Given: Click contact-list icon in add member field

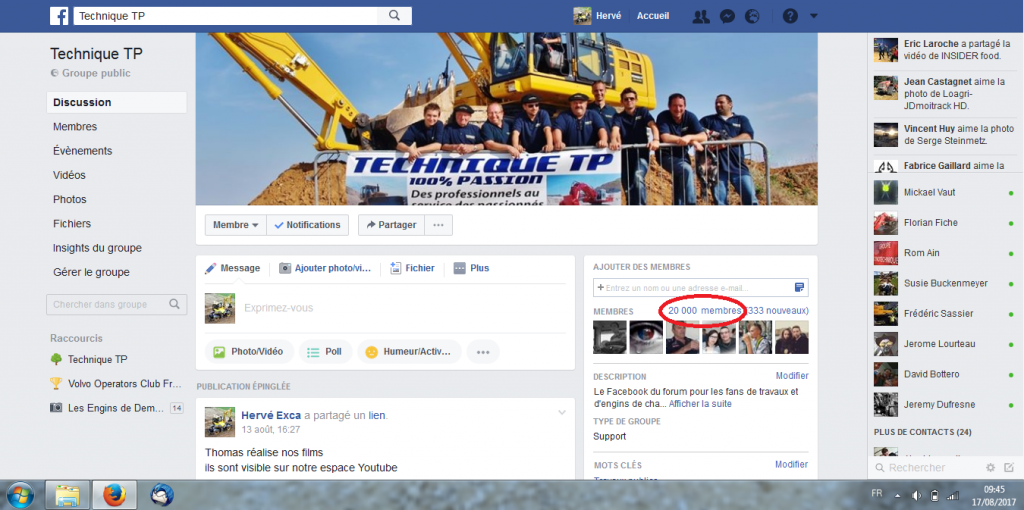Looking at the screenshot, I should click(799, 287).
